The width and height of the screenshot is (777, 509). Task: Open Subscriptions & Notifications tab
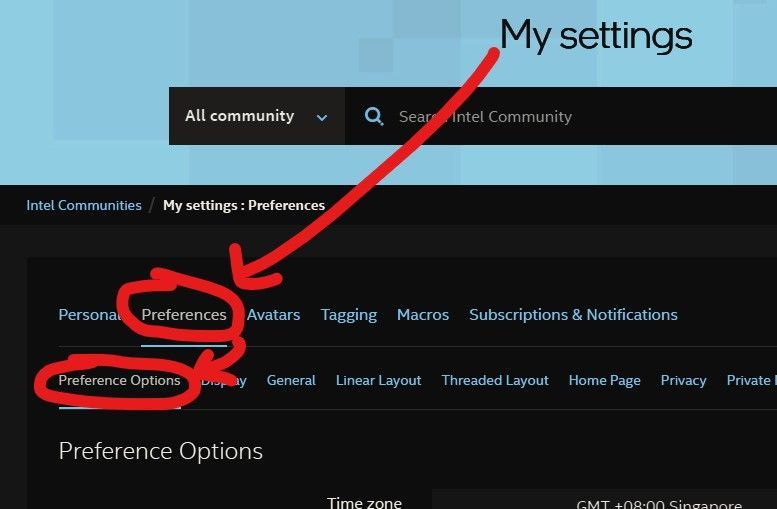(x=573, y=315)
